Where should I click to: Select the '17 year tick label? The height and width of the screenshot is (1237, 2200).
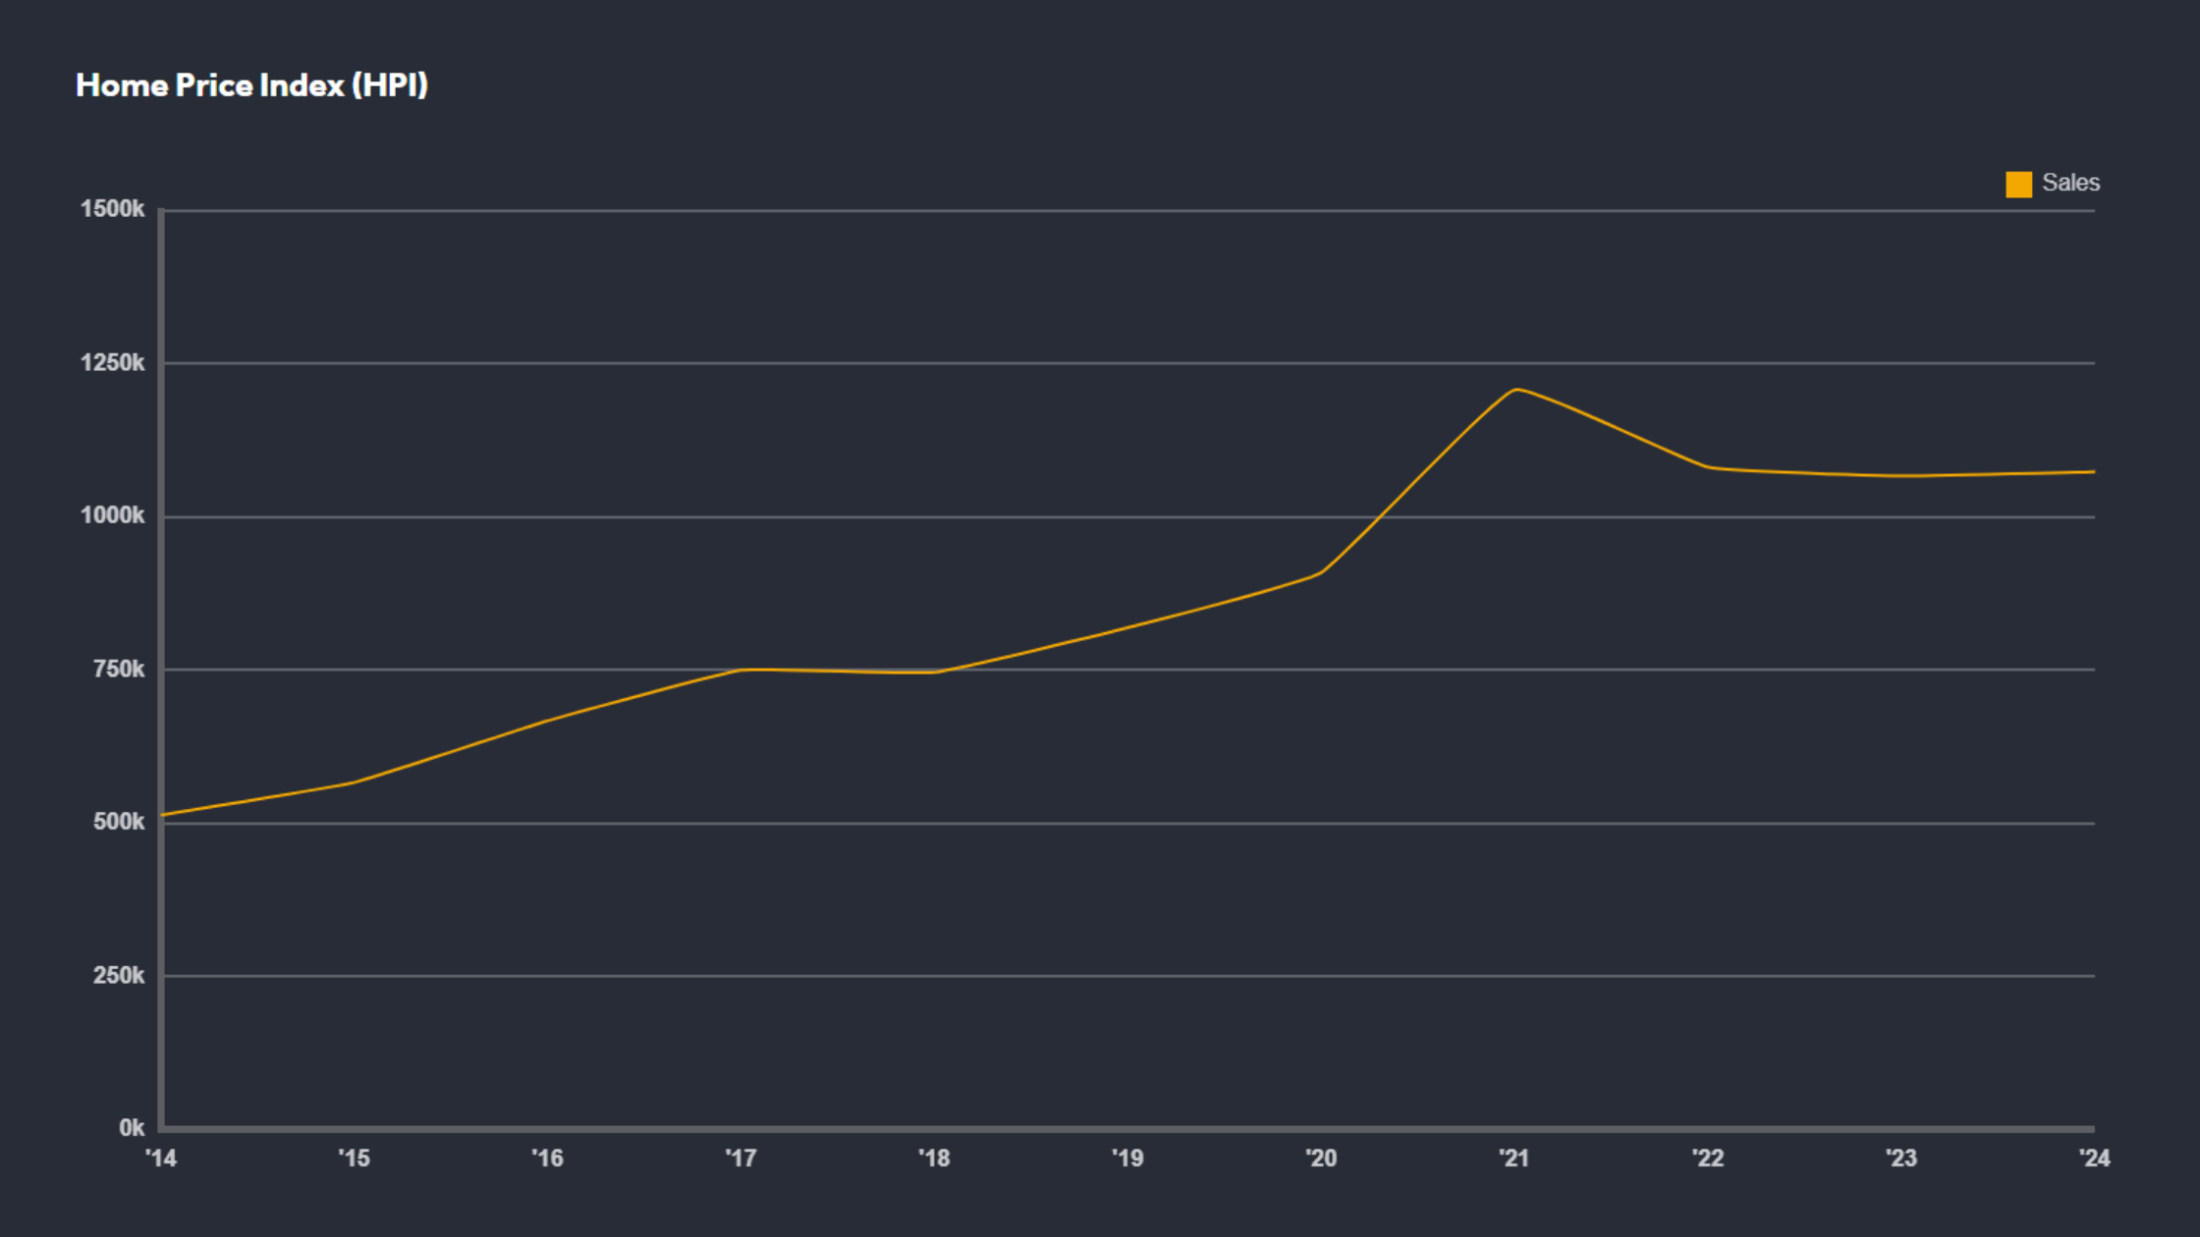741,1158
